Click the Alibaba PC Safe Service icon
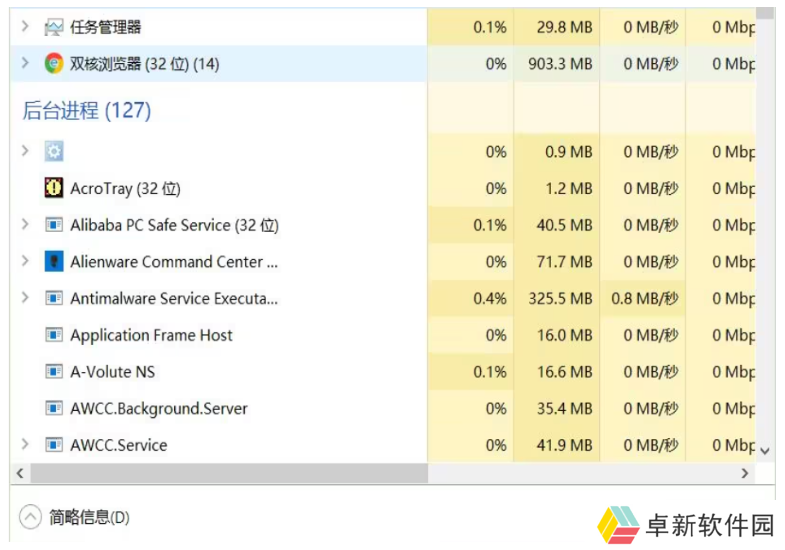Screen dimensions: 785x550 (x=54, y=225)
